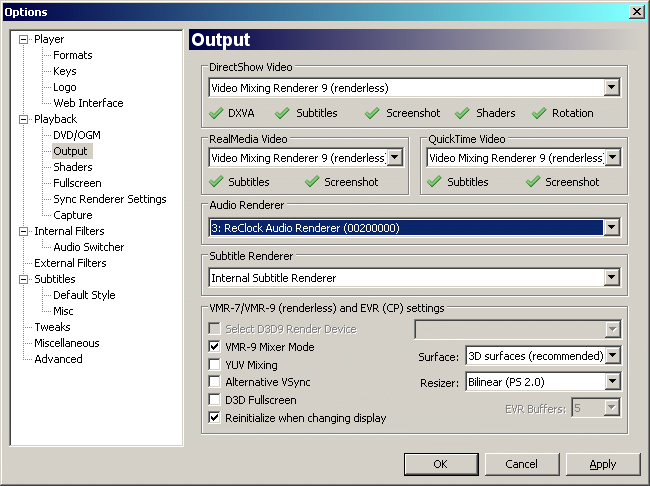
Task: Select DVD/OGM tree item
Action: (x=77, y=135)
